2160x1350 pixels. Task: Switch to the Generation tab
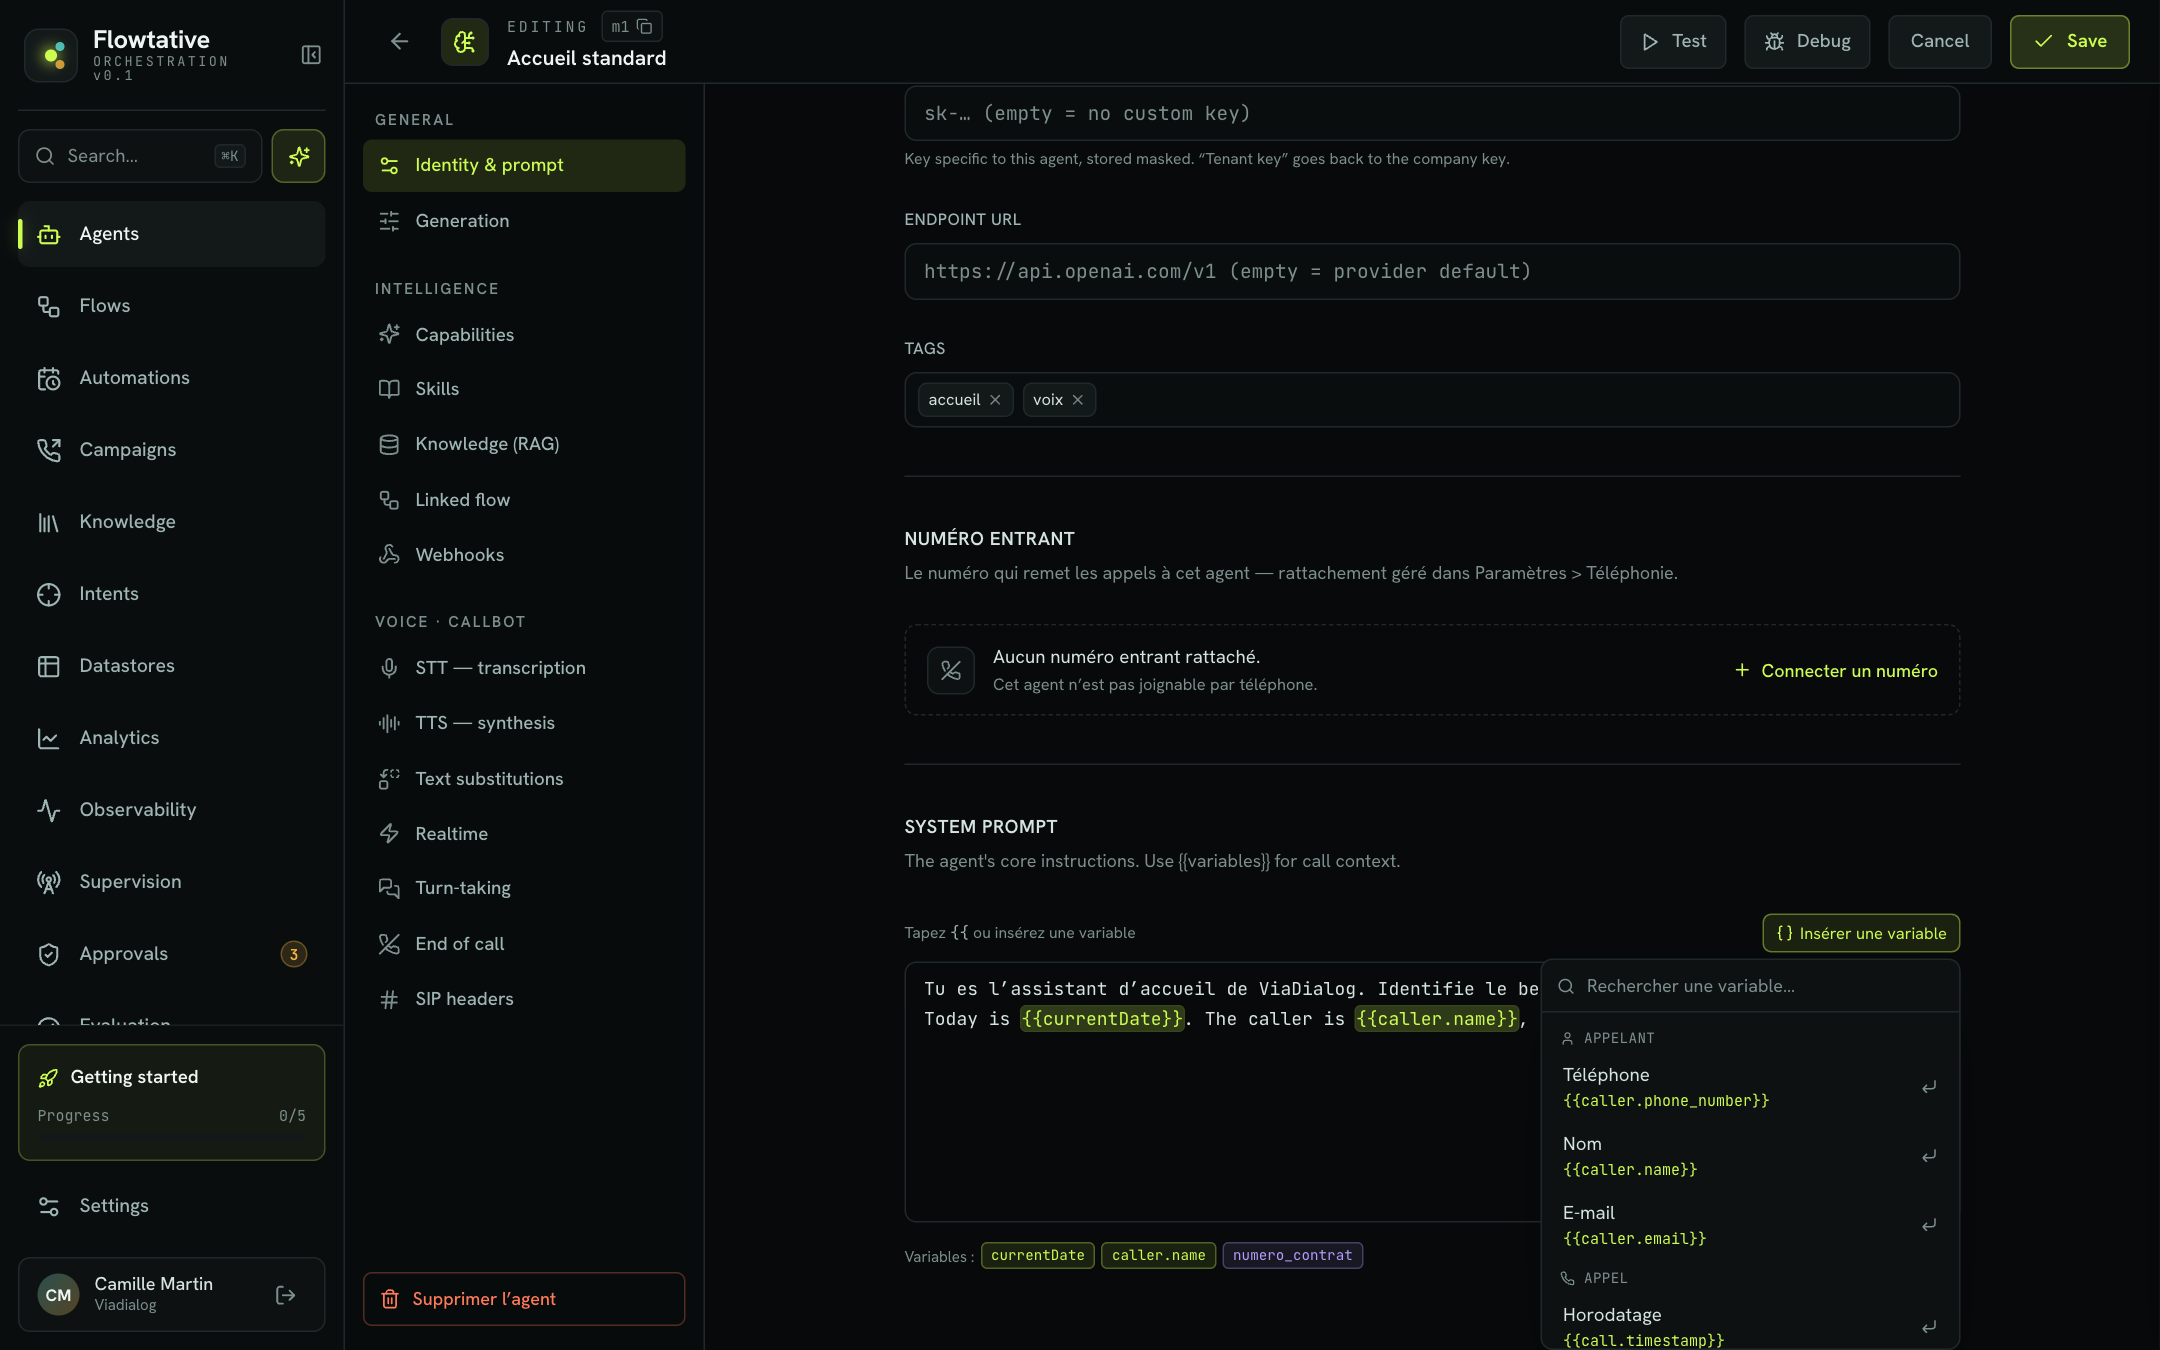click(x=524, y=221)
